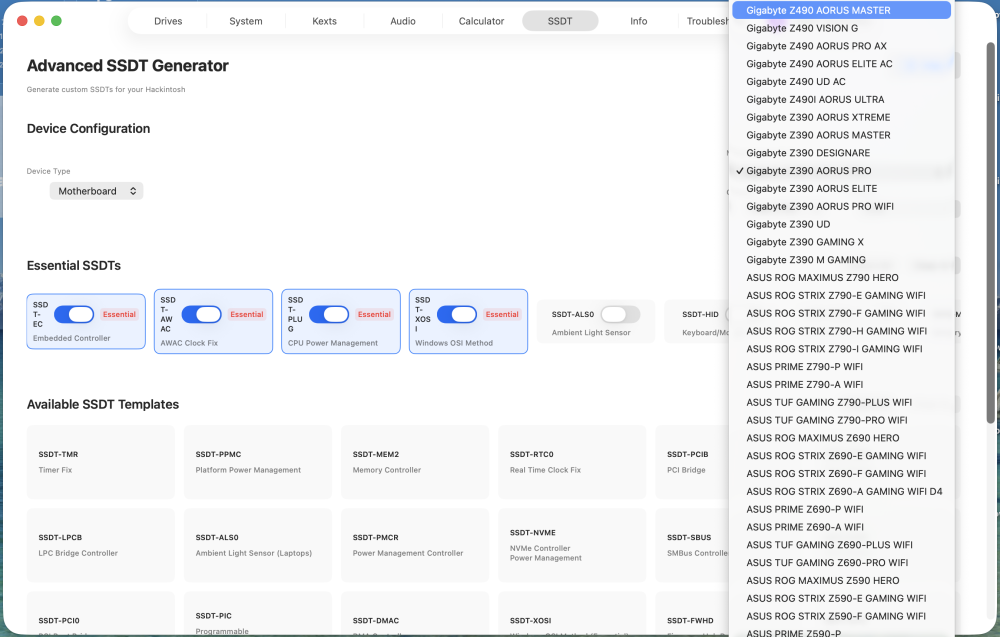Choose Gigabyte Z490 VISION G
Viewport: 1000px width, 637px height.
click(x=841, y=28)
